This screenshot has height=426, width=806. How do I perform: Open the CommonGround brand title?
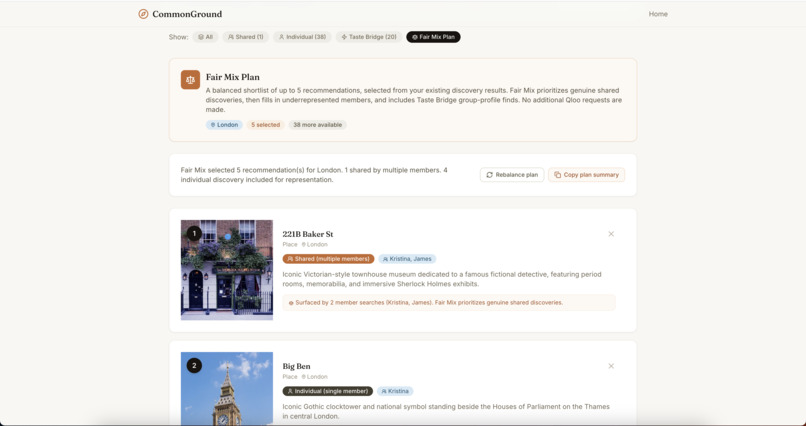[x=187, y=14]
